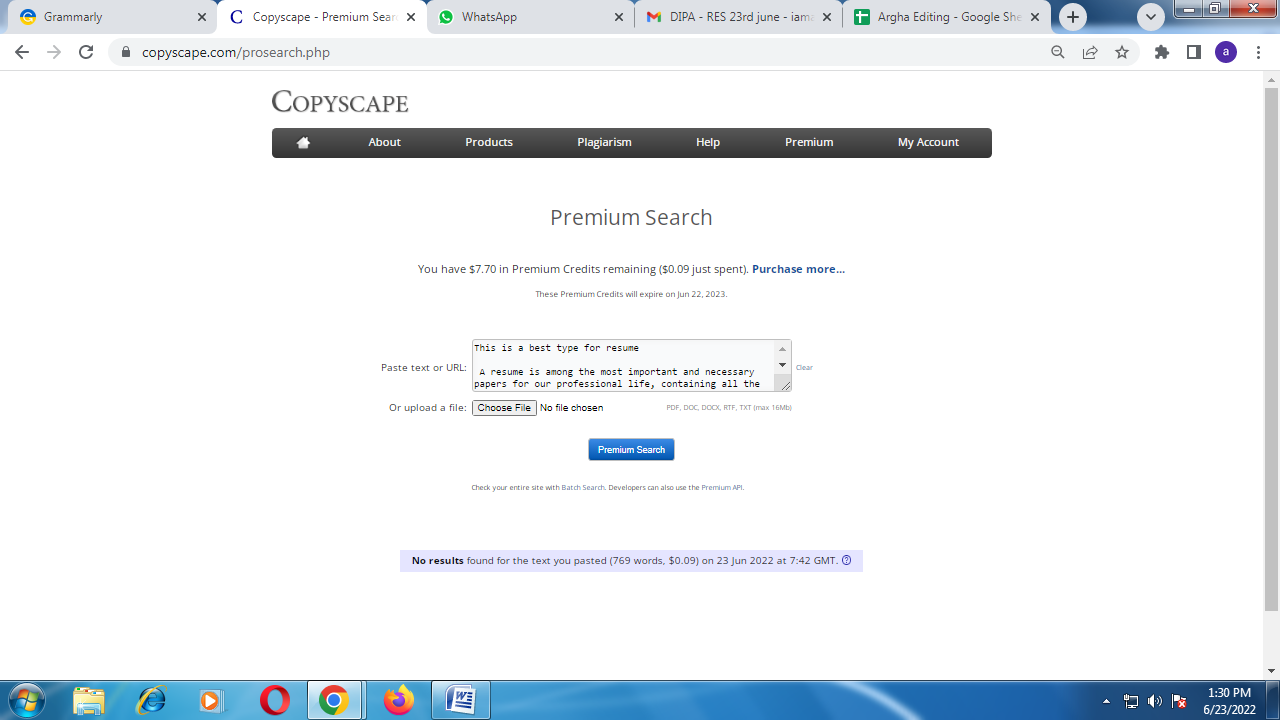Open Plagiarism menu
The image size is (1280, 720).
604,142
